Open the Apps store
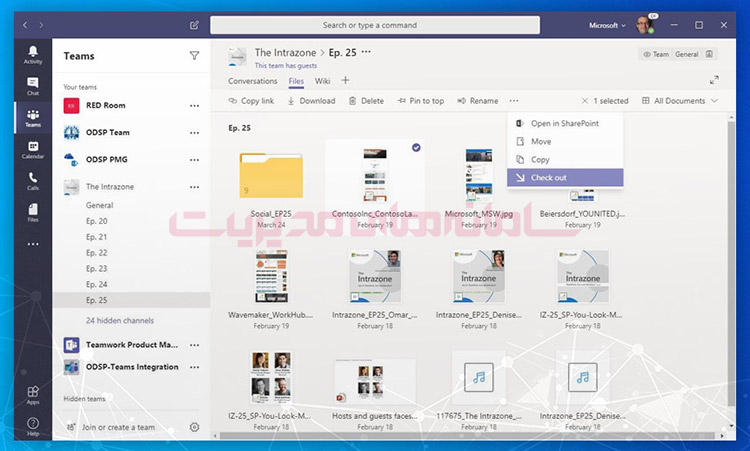750x451 pixels. tap(33, 395)
